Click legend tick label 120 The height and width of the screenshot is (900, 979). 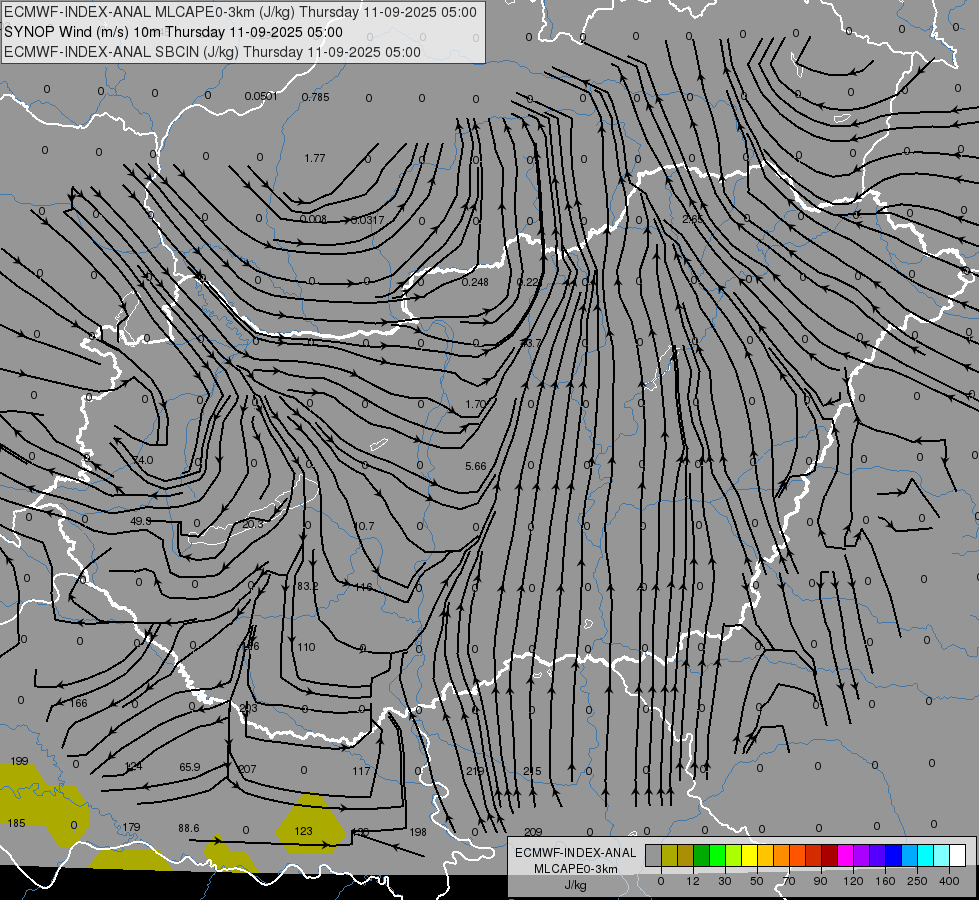[x=853, y=881]
